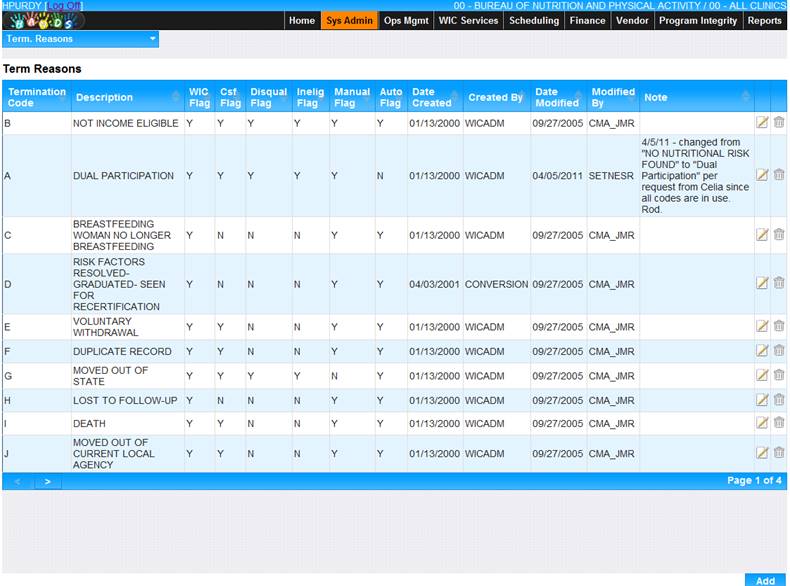Edit the DUPLICATE RECORD row

762,350
